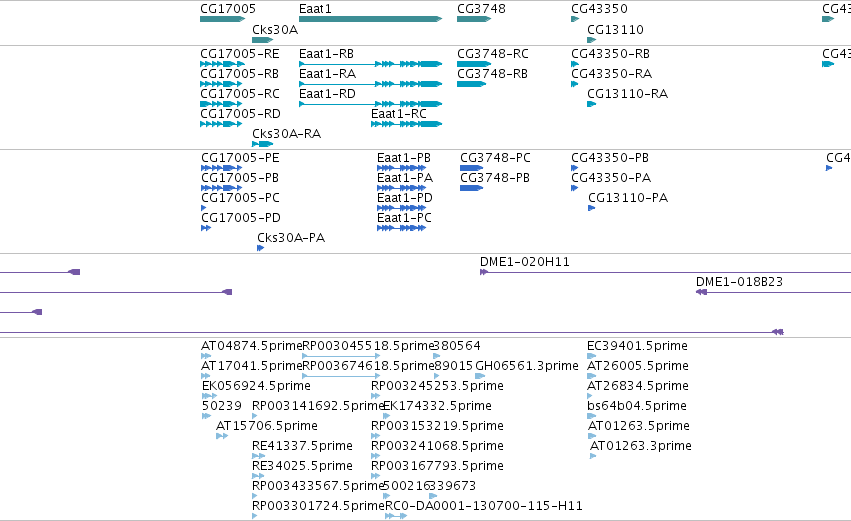Open EST AT26005.5prime
851x521 pixels.
(638, 366)
